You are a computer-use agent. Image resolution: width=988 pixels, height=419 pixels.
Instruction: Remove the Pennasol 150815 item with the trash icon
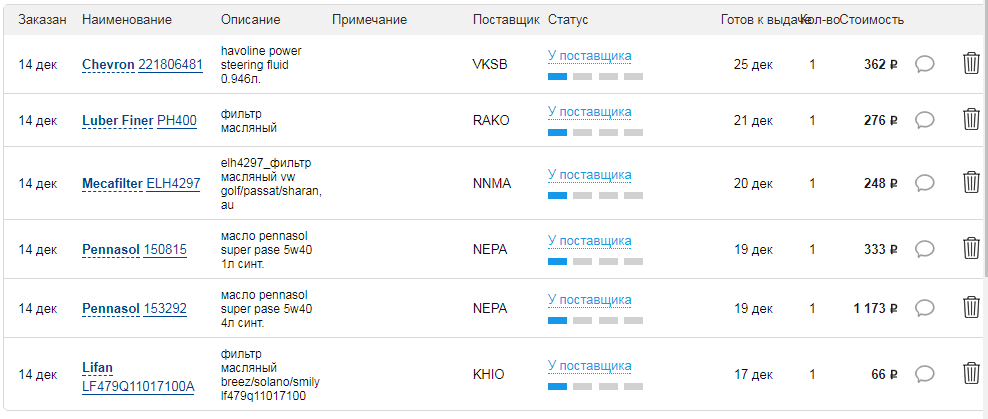pyautogui.click(x=971, y=248)
